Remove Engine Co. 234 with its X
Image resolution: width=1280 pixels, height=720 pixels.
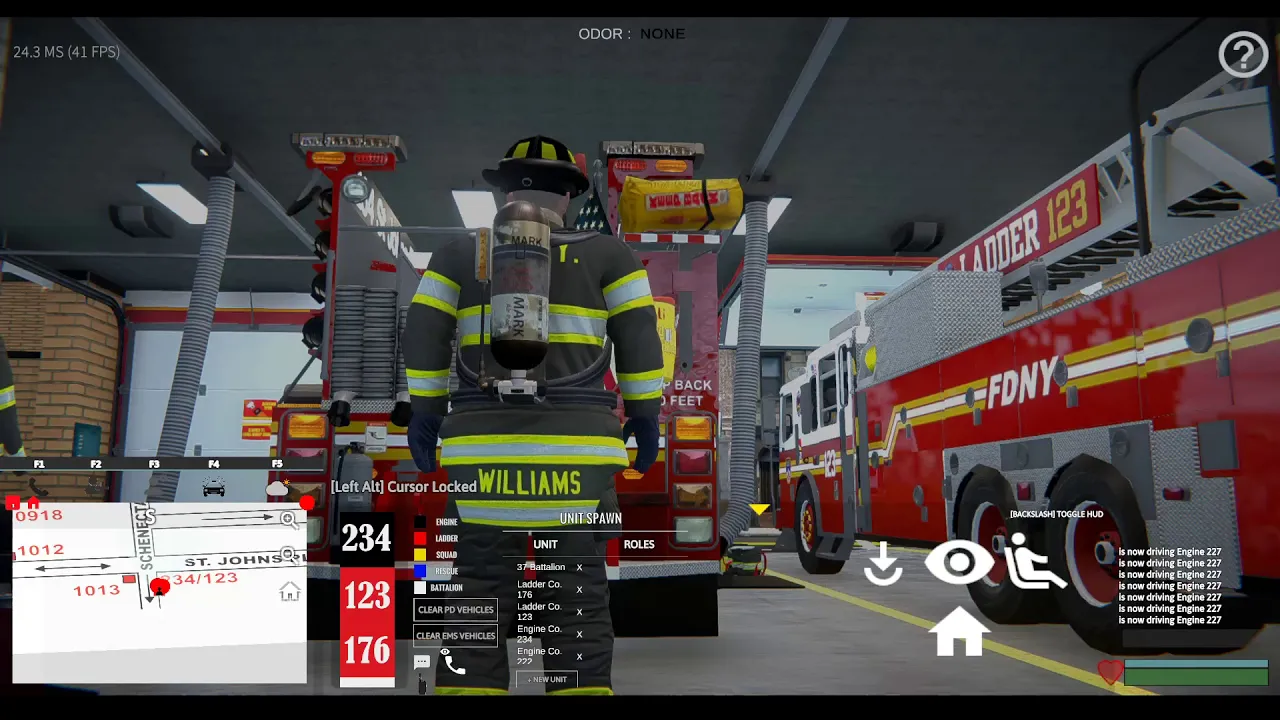[x=579, y=634]
